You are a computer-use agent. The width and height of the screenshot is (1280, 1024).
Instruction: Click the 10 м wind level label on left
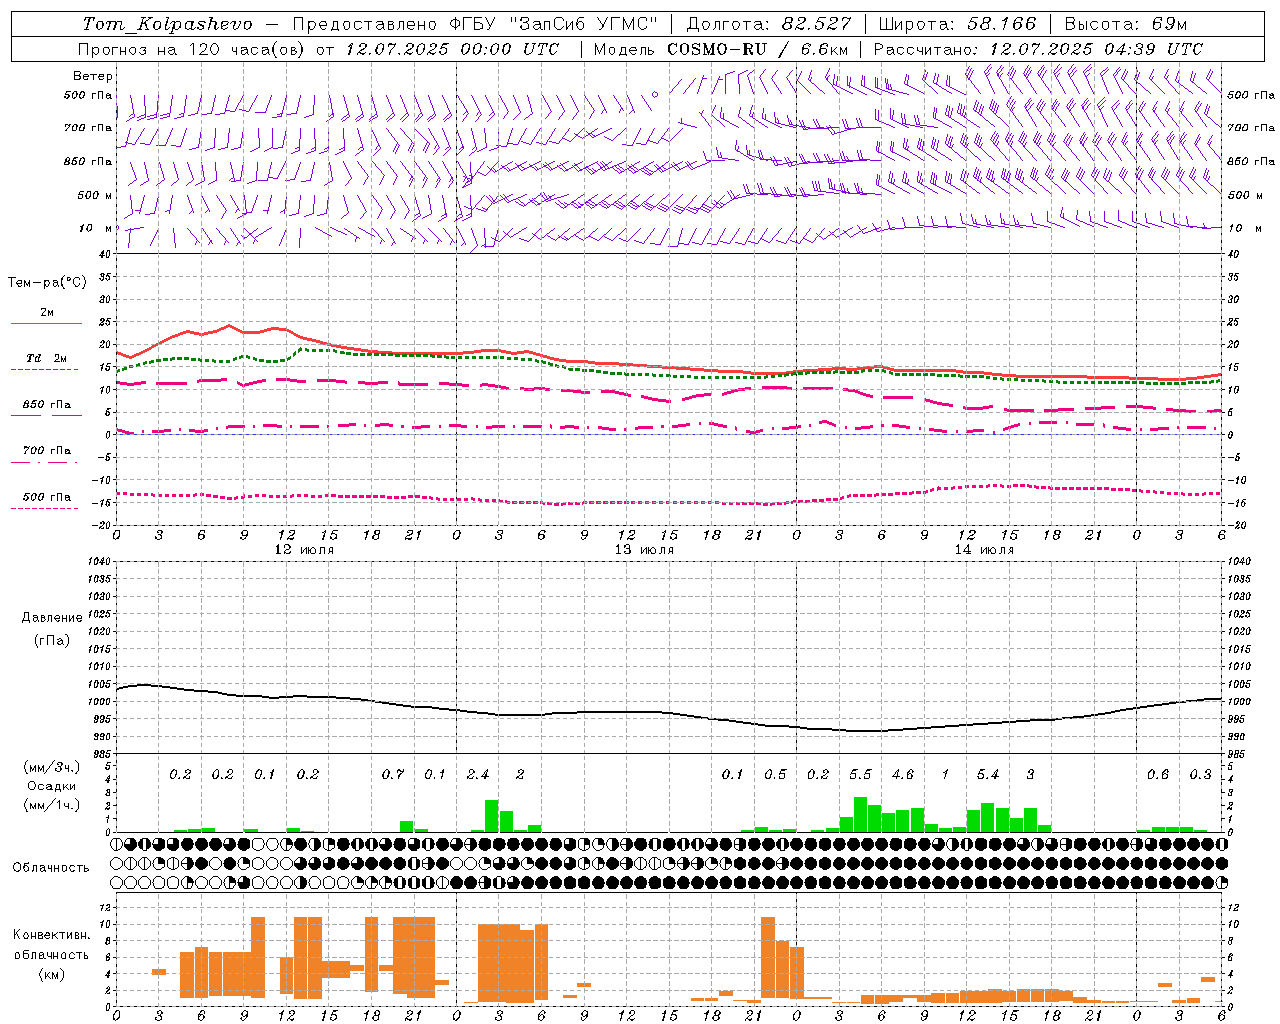click(x=96, y=228)
